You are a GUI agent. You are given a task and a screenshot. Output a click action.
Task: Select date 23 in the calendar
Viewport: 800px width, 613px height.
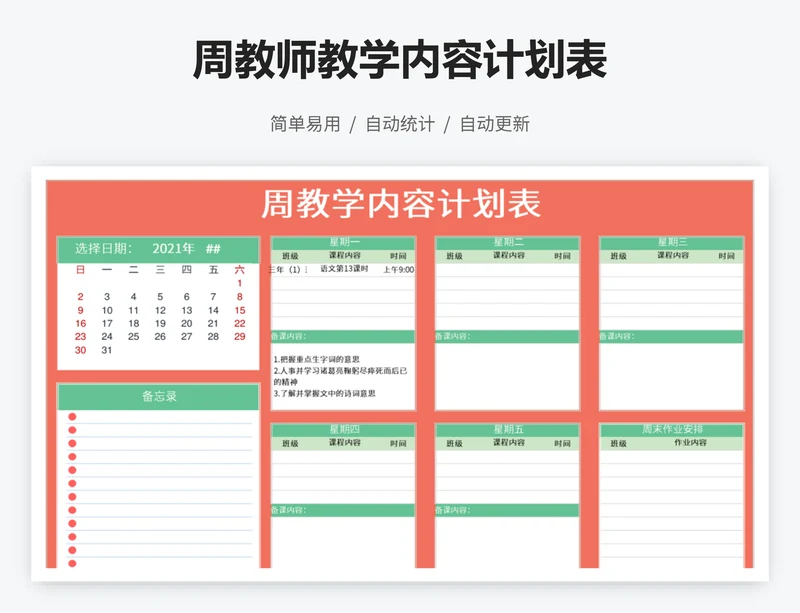pyautogui.click(x=81, y=337)
